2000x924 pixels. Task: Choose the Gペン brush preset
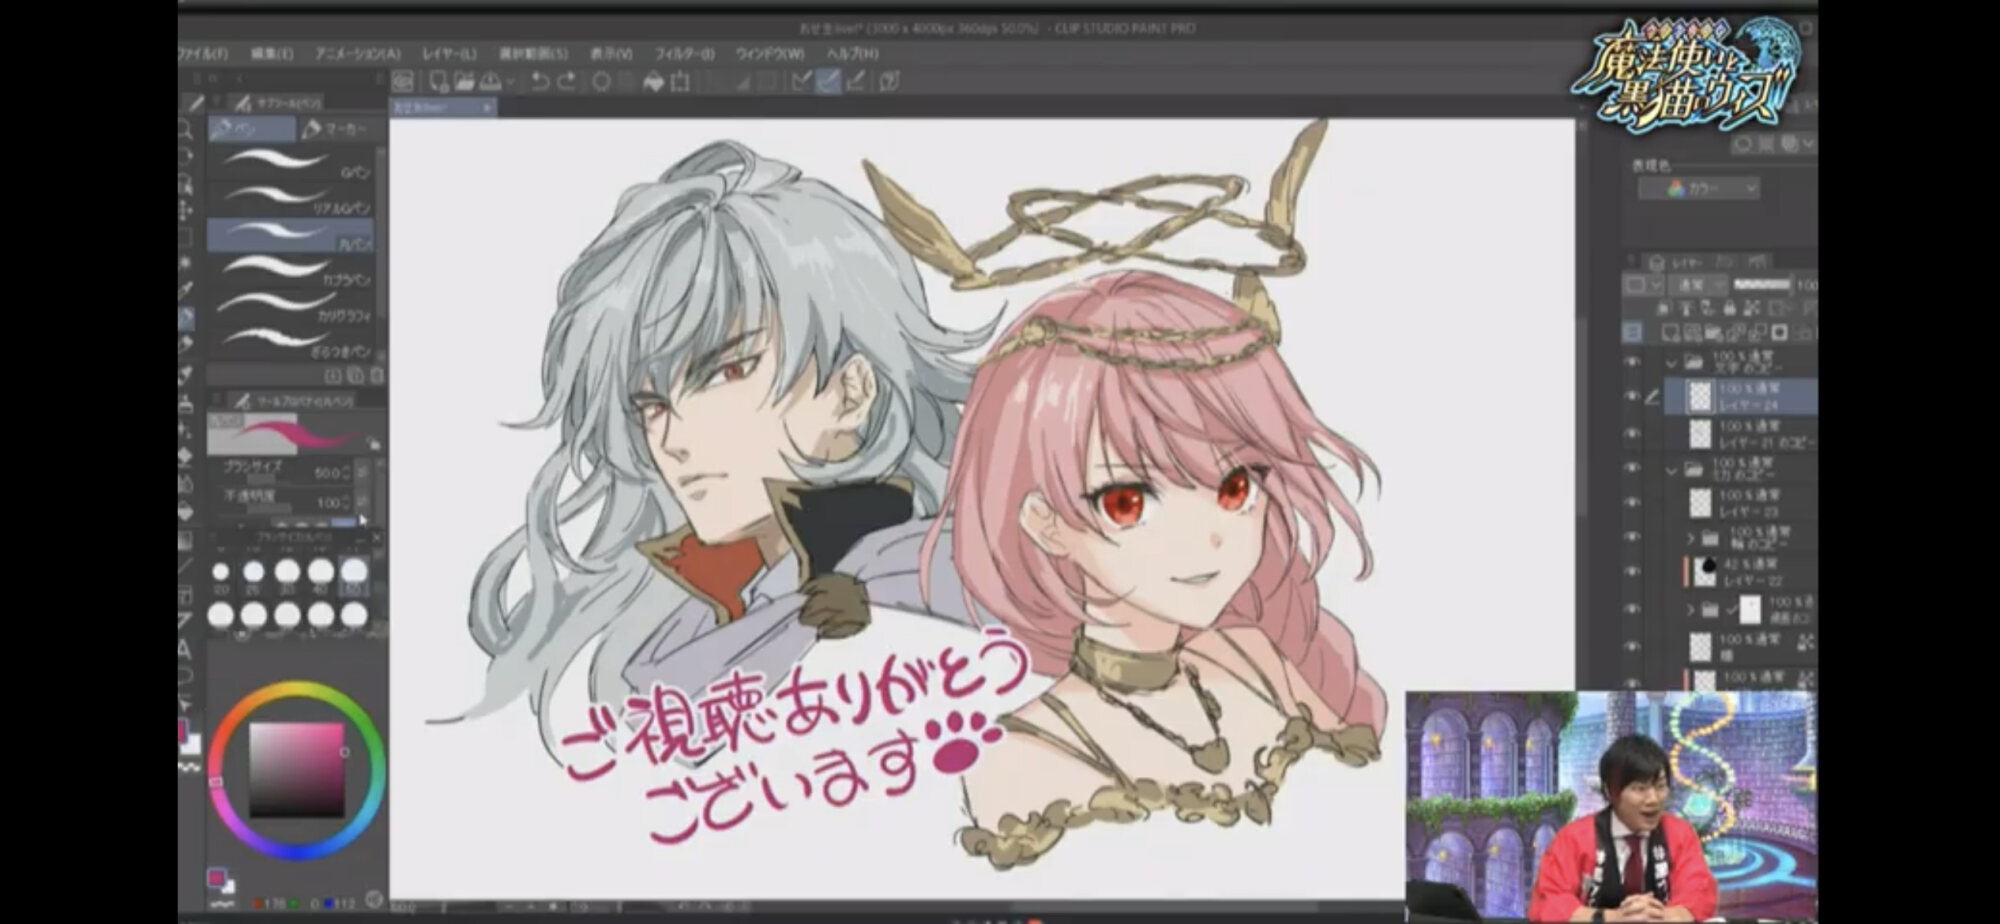pyautogui.click(x=291, y=162)
